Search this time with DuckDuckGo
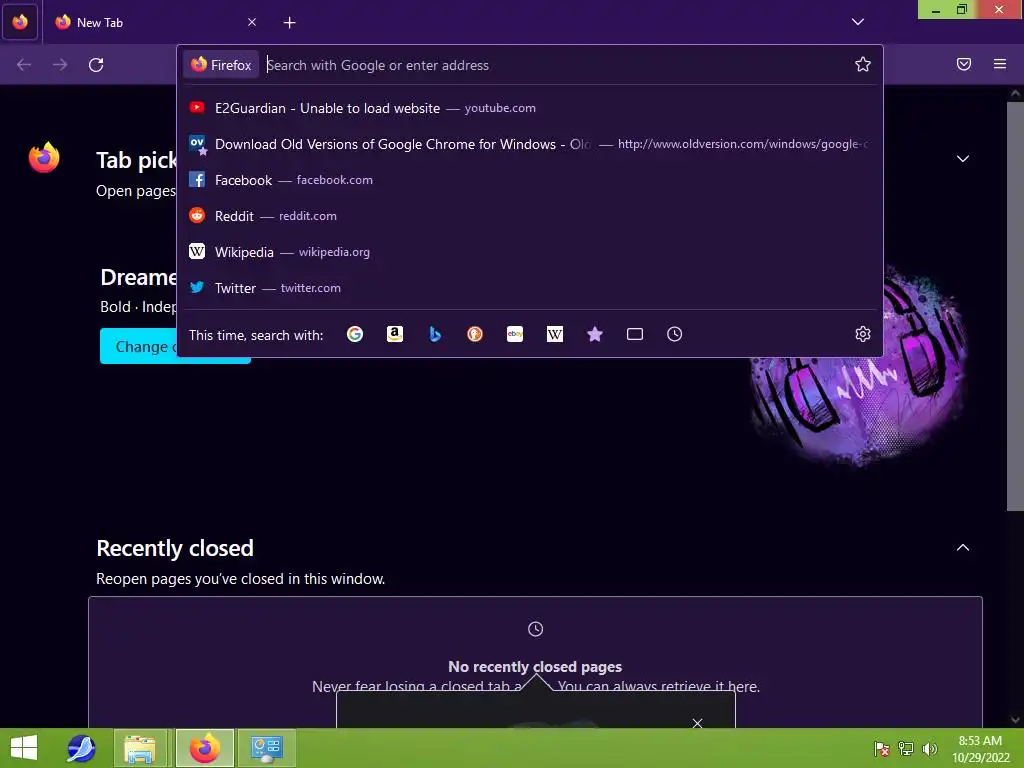 pyautogui.click(x=475, y=334)
